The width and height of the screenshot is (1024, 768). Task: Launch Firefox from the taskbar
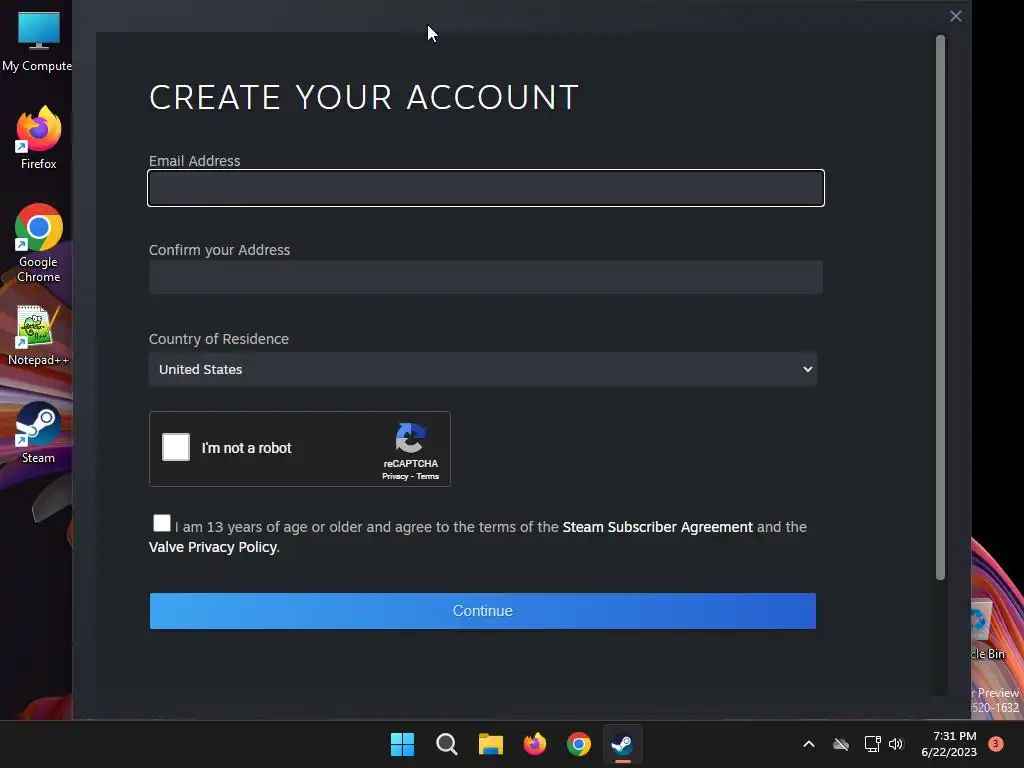click(535, 744)
